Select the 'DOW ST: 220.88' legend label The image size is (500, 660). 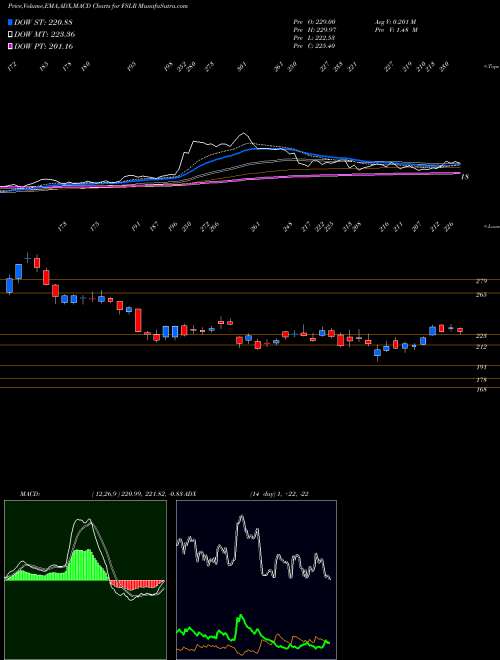[44, 22]
